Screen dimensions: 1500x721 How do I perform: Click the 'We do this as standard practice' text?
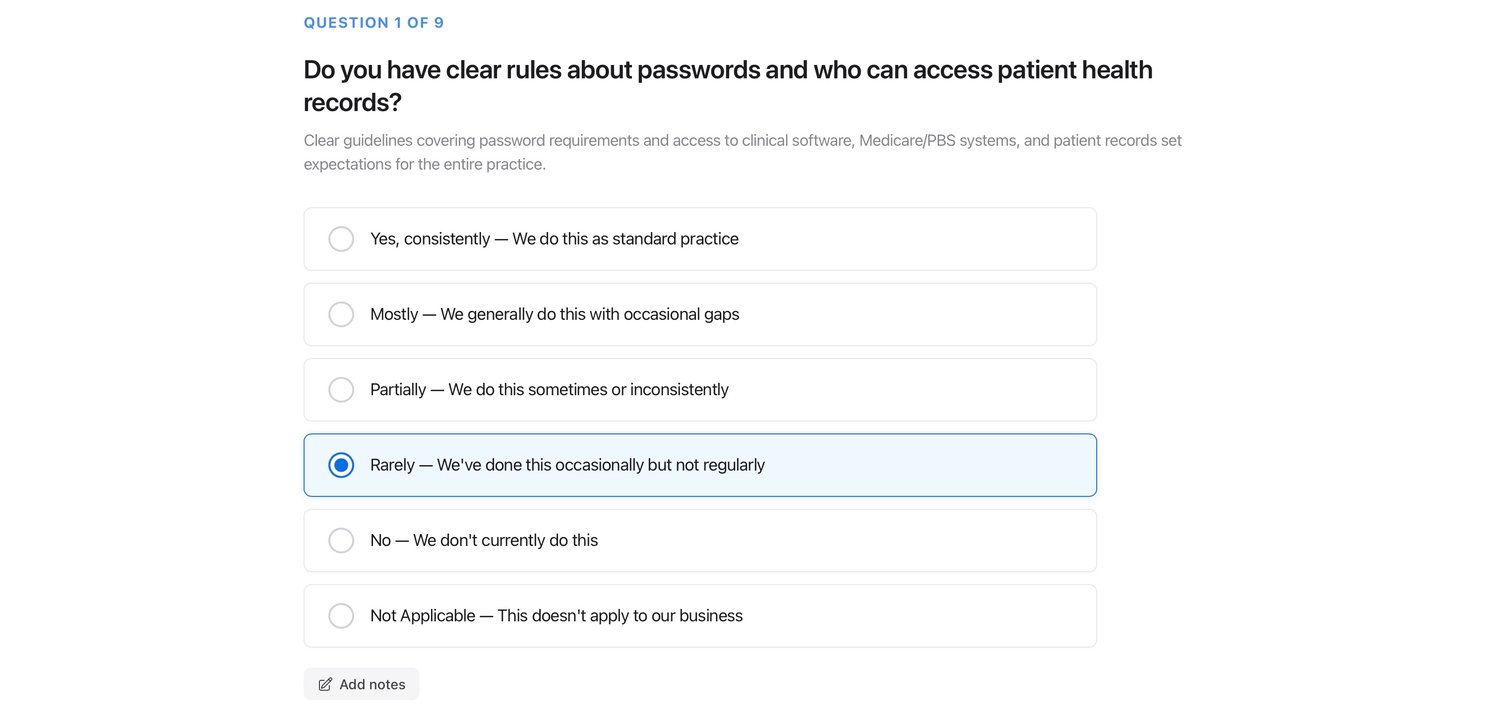click(625, 239)
